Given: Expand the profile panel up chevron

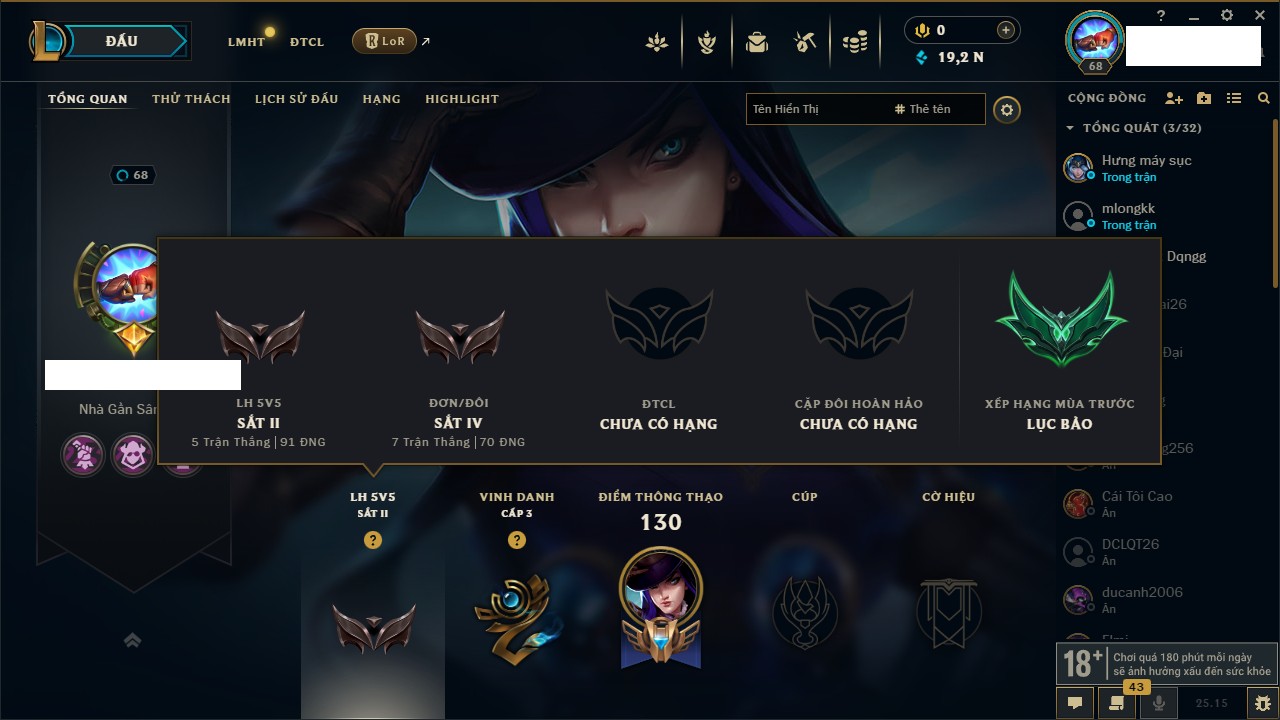Looking at the screenshot, I should (x=132, y=640).
